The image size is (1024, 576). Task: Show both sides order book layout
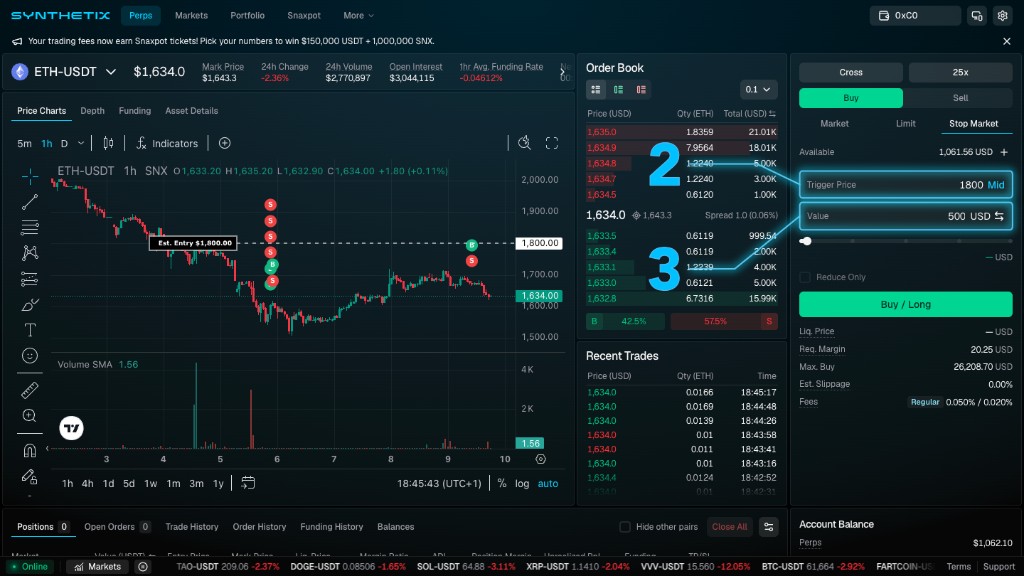pyautogui.click(x=596, y=89)
